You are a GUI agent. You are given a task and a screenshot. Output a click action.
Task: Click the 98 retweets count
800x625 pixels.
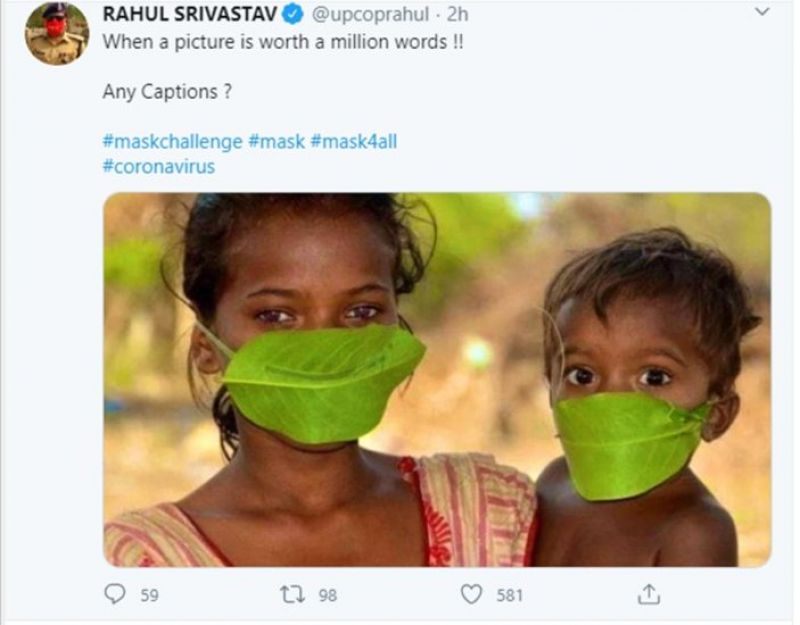[327, 595]
